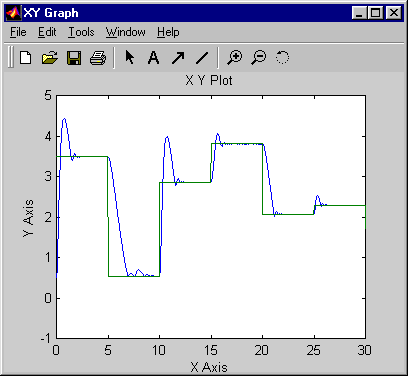Enable the Zoom Out magnifier tool
The image size is (408, 376).
259,58
